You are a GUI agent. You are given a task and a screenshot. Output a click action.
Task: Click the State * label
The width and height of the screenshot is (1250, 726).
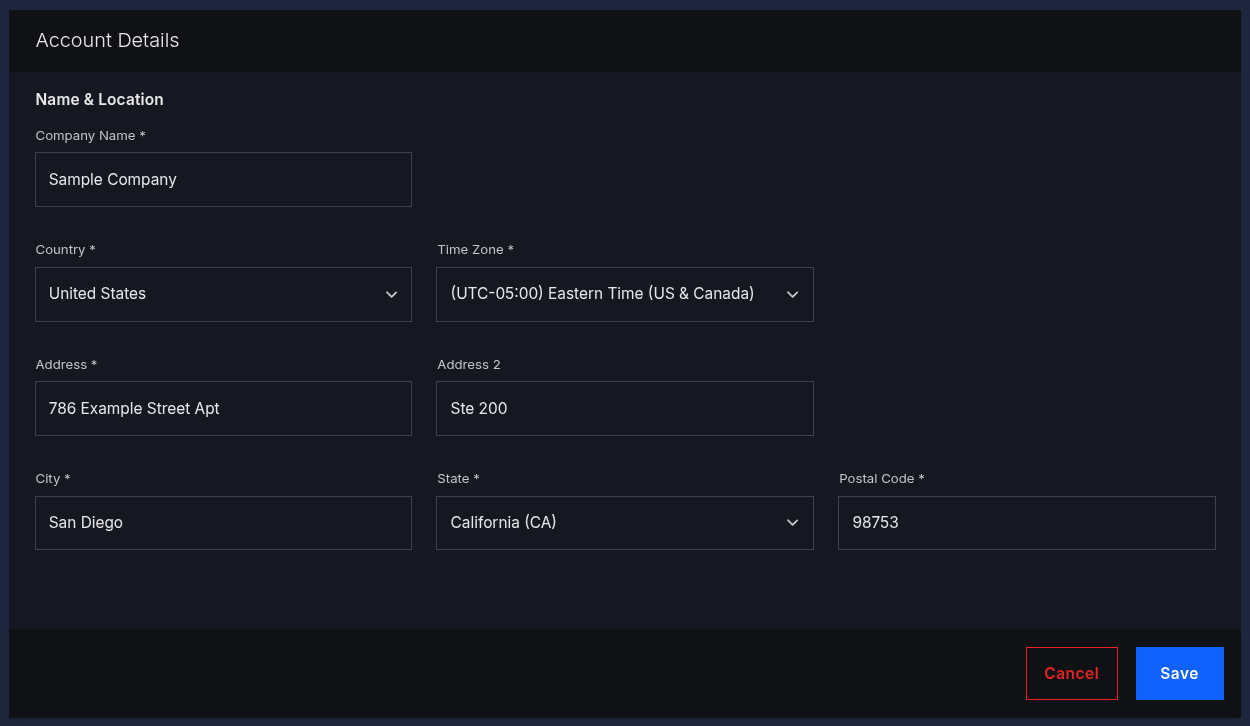point(459,479)
